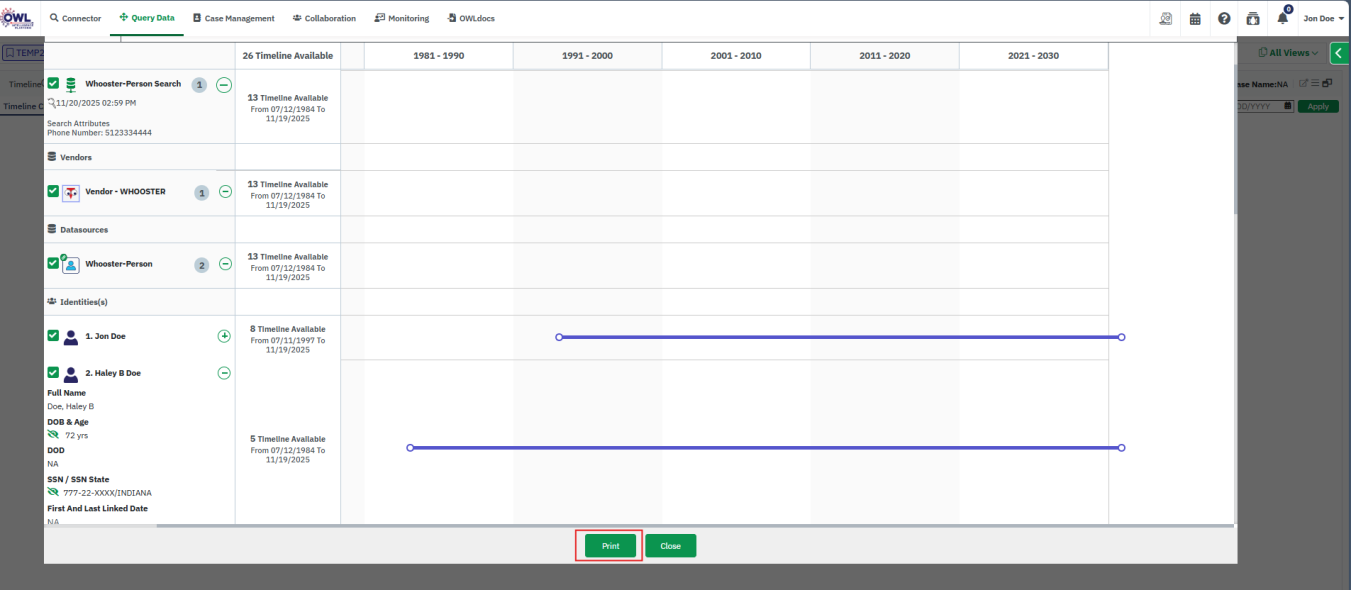Open the notifications bell icon

1282,19
